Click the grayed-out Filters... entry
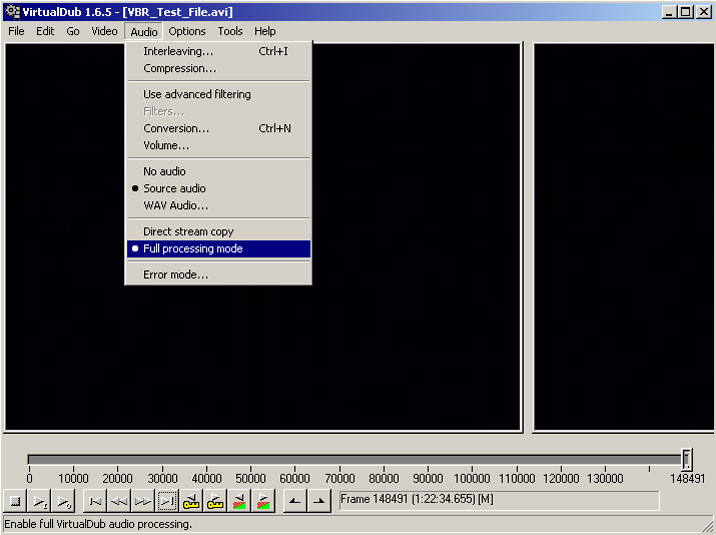716x535 pixels. [219, 111]
